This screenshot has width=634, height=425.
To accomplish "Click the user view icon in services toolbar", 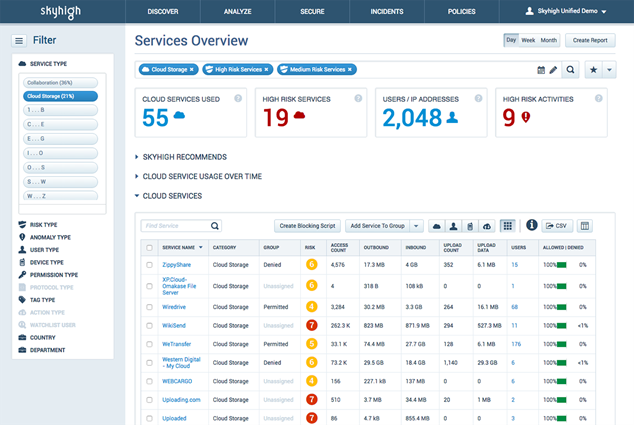I will 452,226.
